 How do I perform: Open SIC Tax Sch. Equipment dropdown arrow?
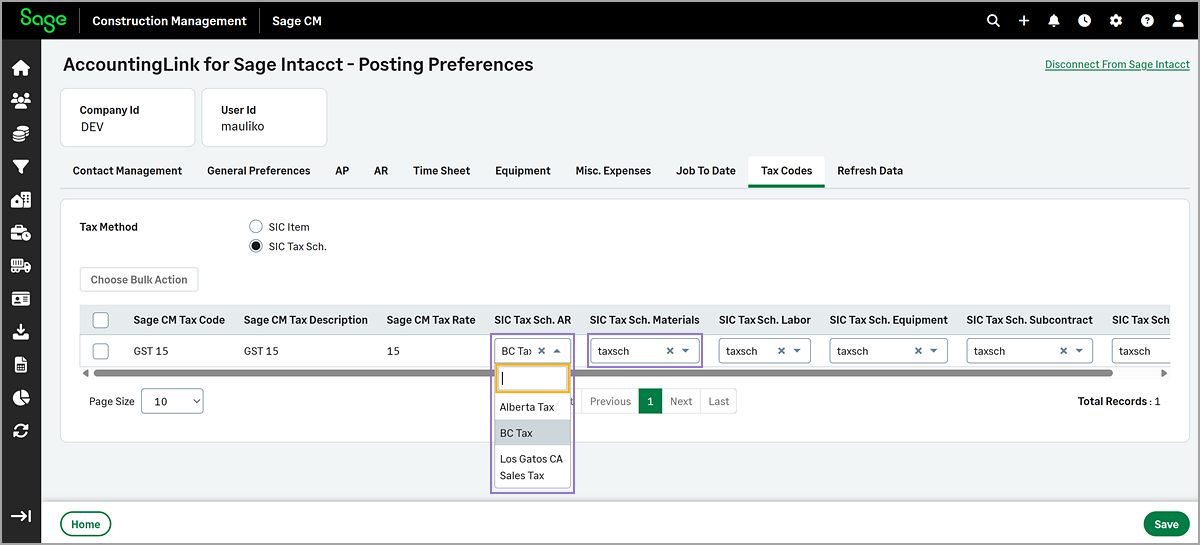[934, 351]
